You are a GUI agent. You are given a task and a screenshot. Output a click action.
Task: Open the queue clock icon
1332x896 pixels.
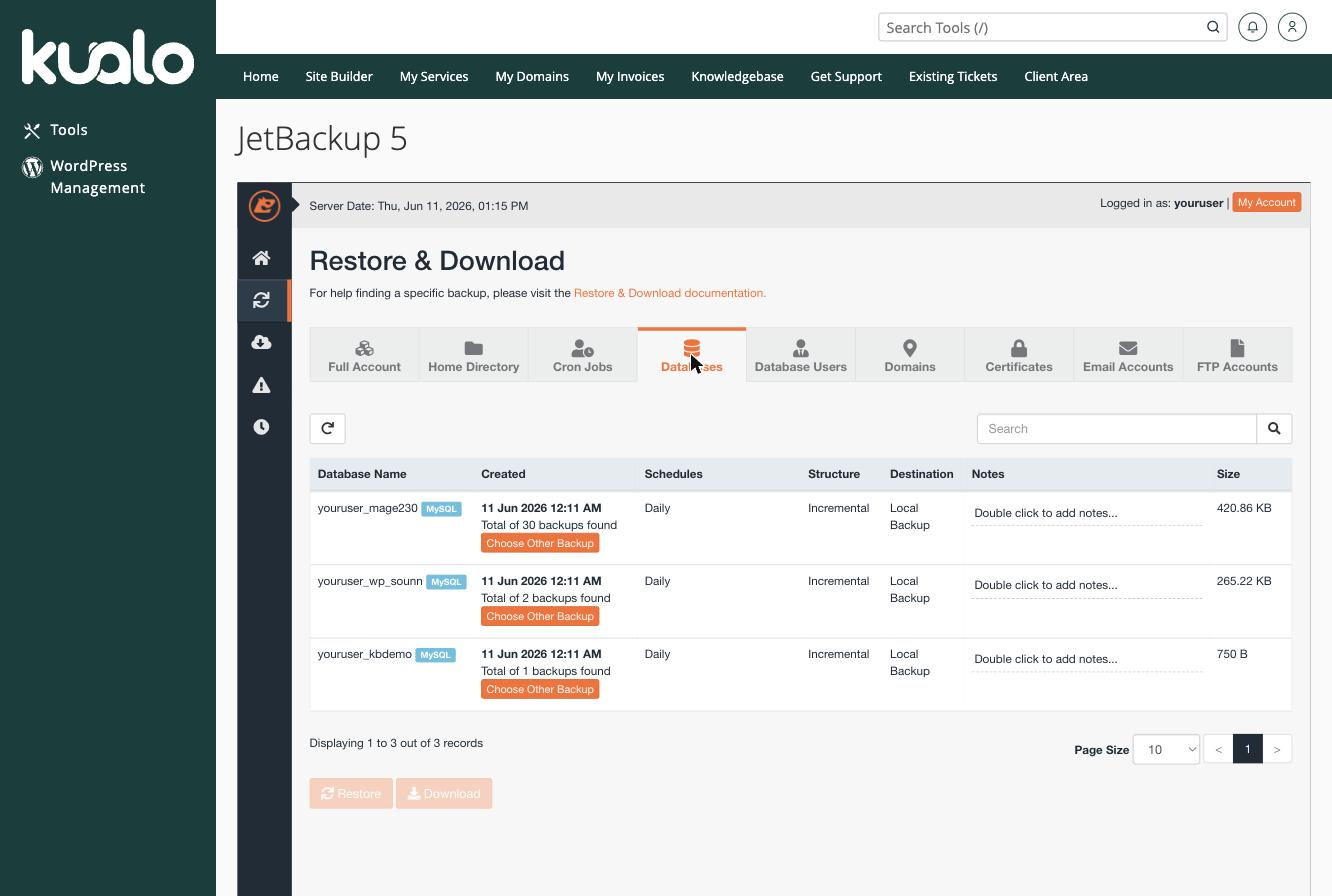(261, 427)
